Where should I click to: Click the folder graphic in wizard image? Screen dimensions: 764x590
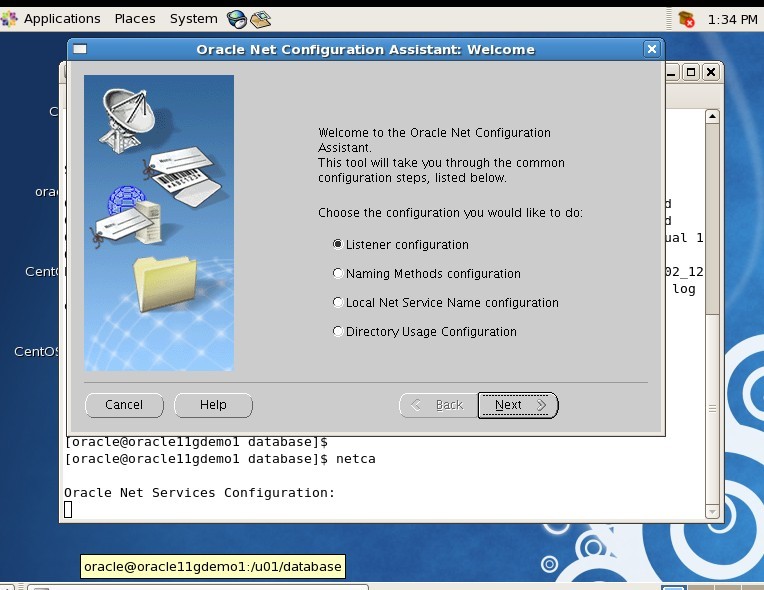coord(165,284)
